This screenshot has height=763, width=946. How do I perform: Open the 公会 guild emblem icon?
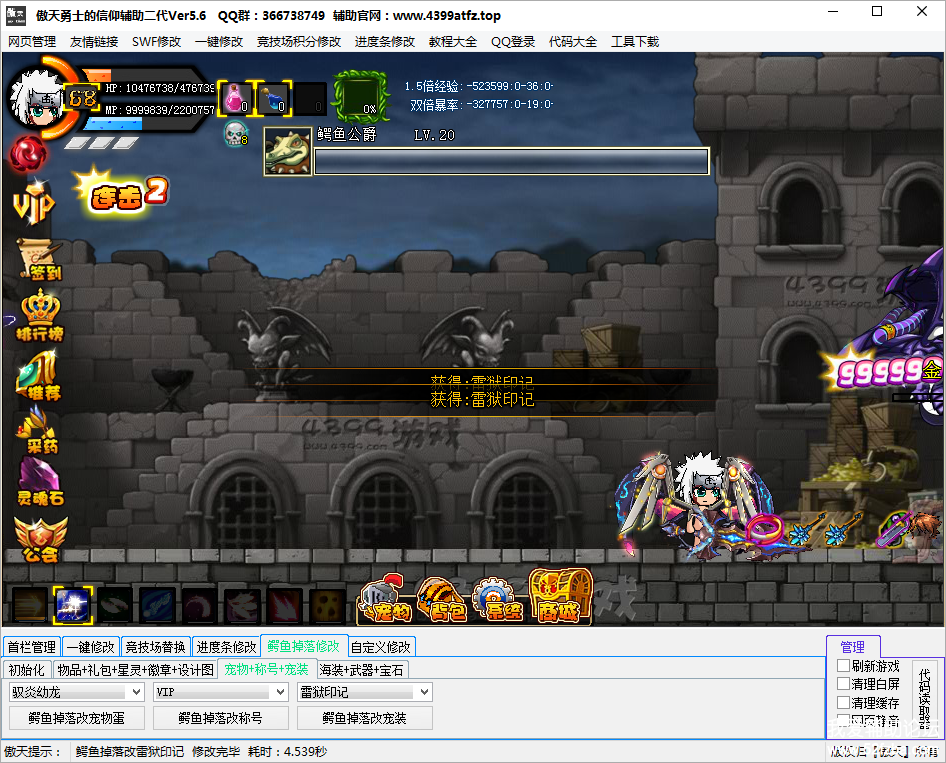click(x=40, y=539)
